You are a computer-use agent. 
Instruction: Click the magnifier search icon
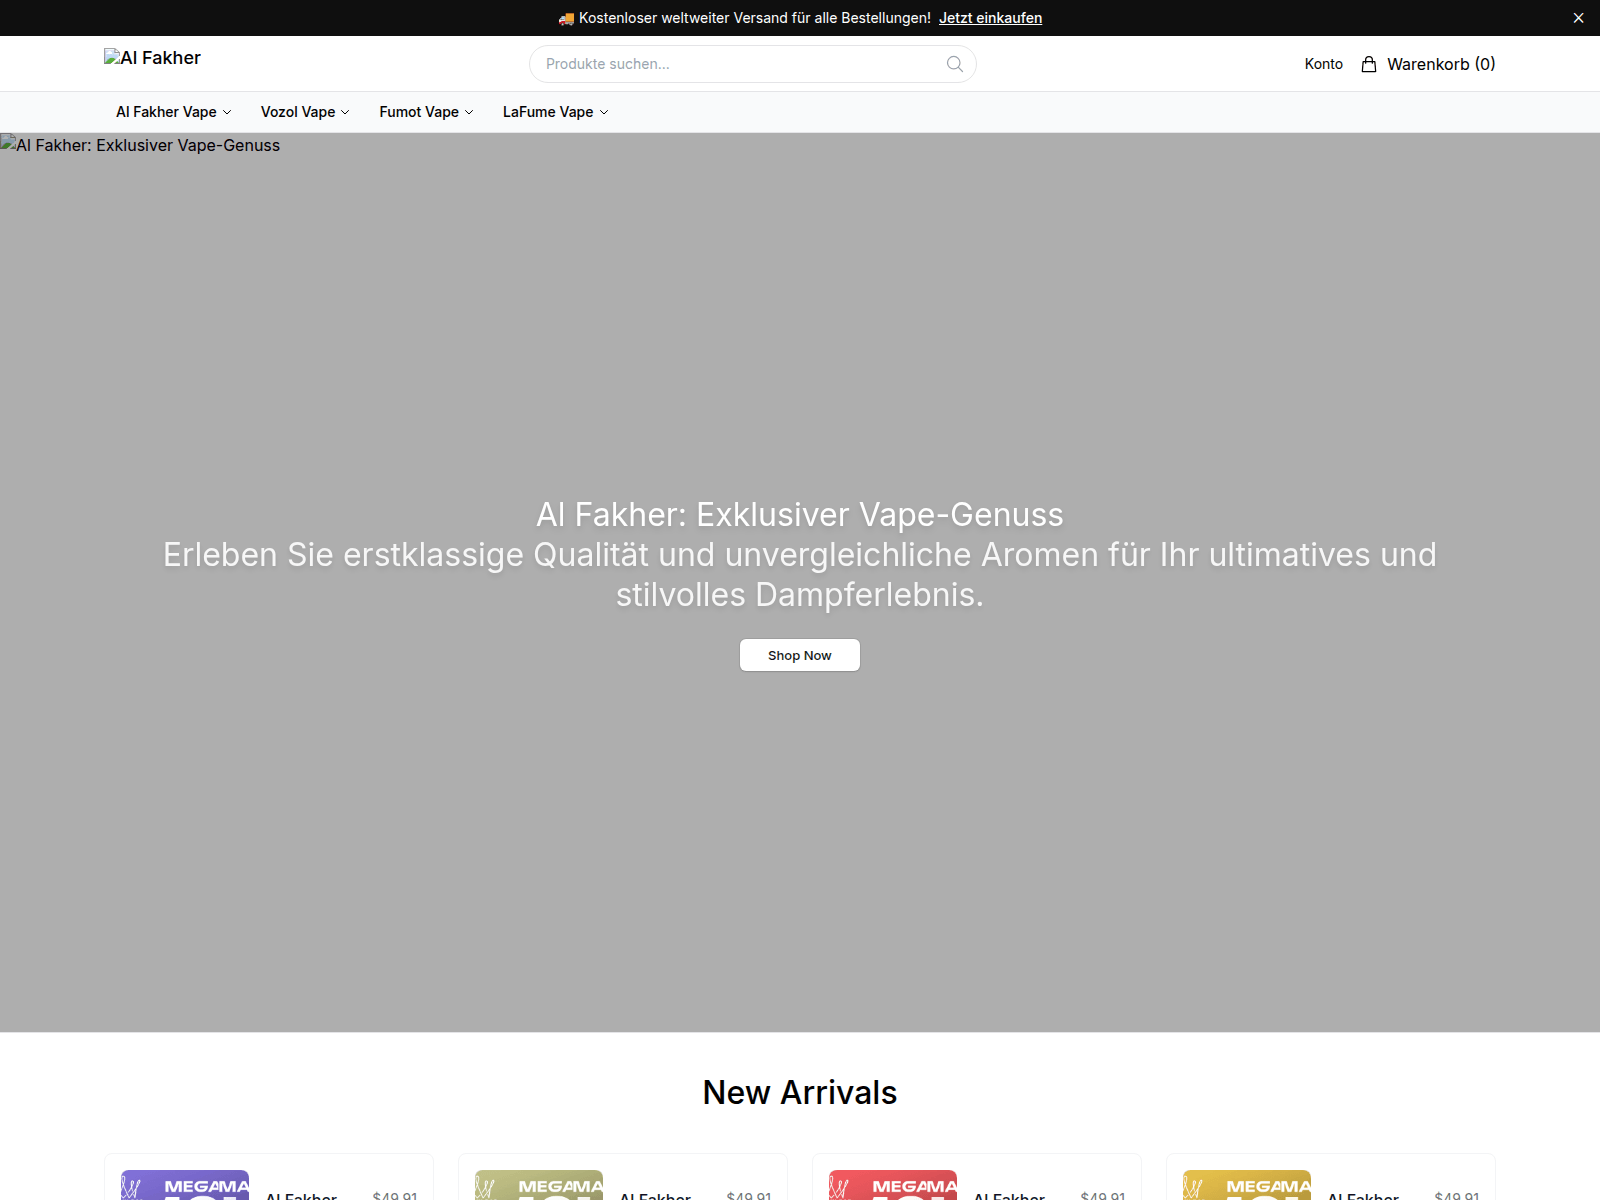point(955,64)
